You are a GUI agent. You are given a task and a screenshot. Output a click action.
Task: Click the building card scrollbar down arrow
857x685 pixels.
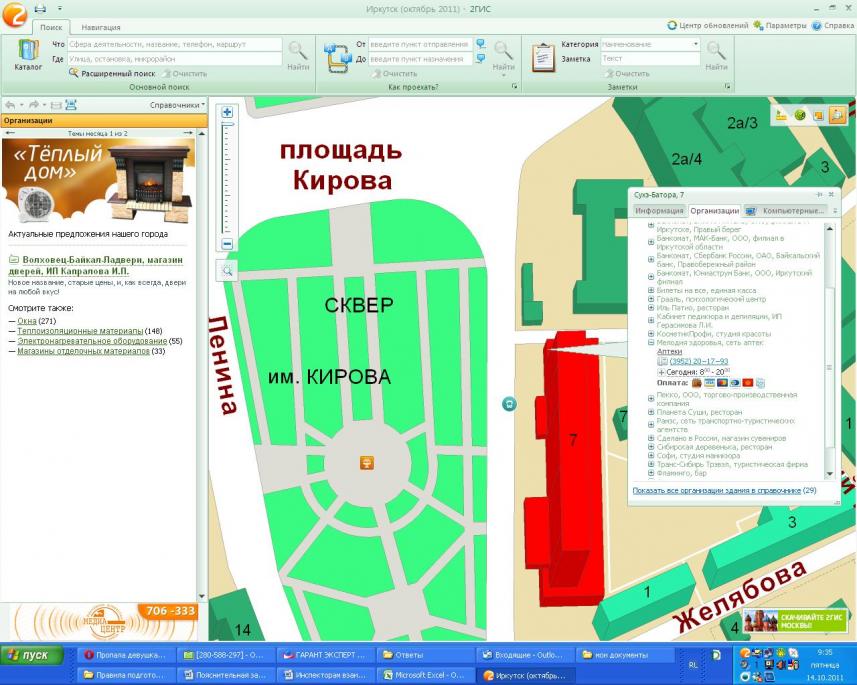click(830, 474)
